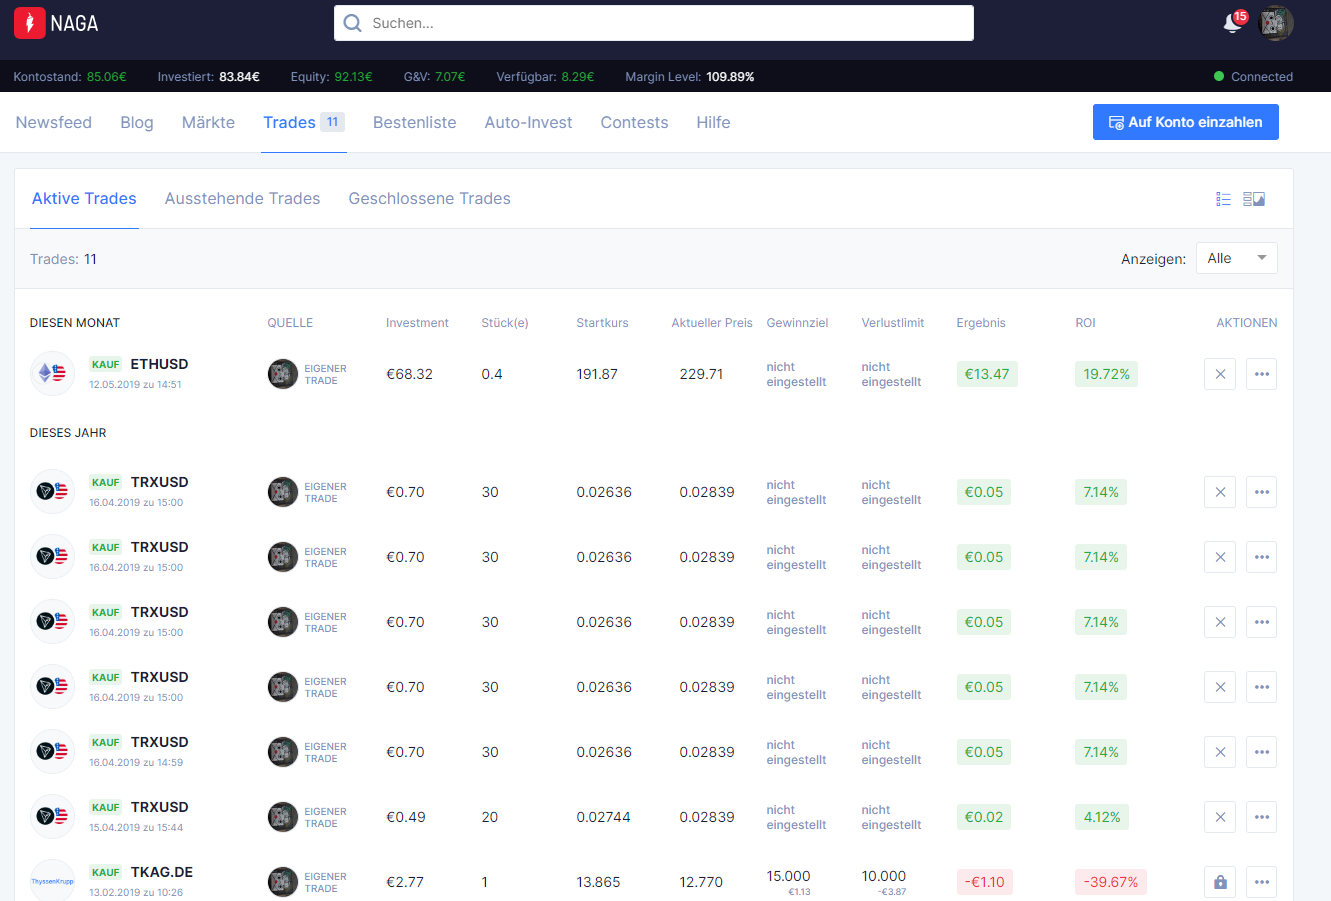Screen dimensions: 1331x901
Task: Close the TRXUSD trade opened at 14:59
Action: tap(1220, 752)
